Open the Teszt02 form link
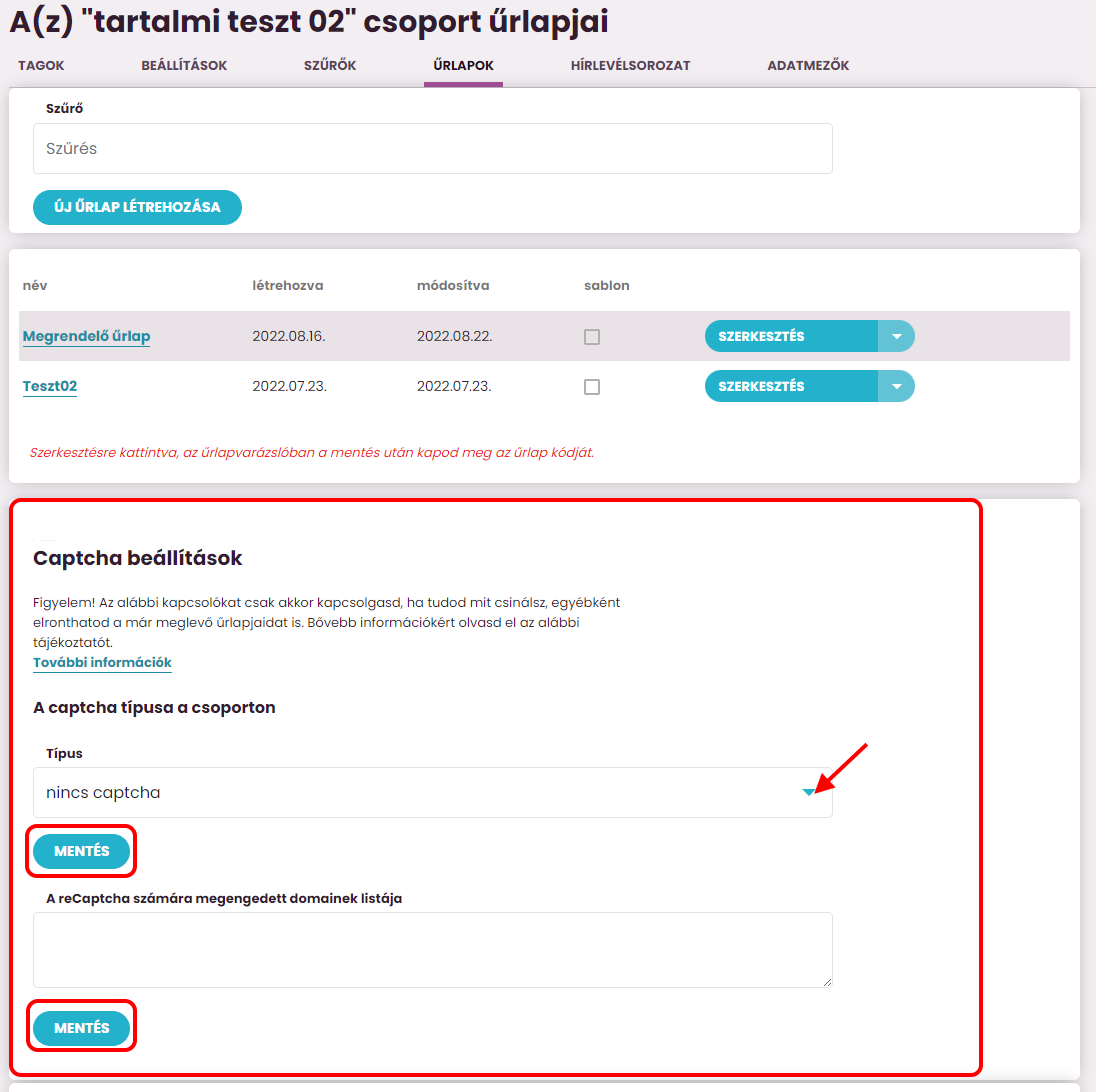The height and width of the screenshot is (1092, 1096). tap(50, 387)
